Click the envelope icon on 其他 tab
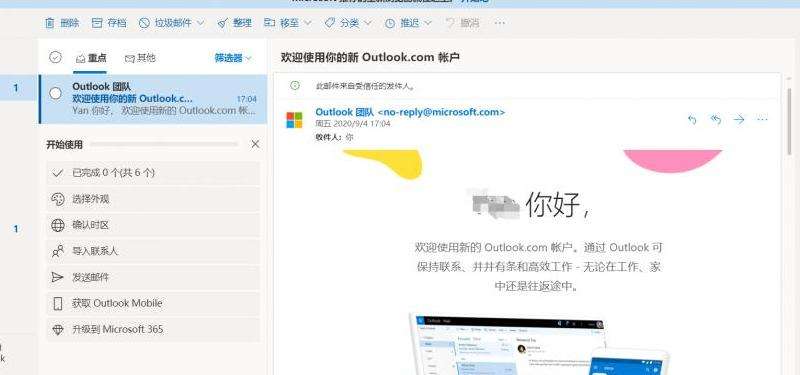800x375 pixels. (130, 59)
